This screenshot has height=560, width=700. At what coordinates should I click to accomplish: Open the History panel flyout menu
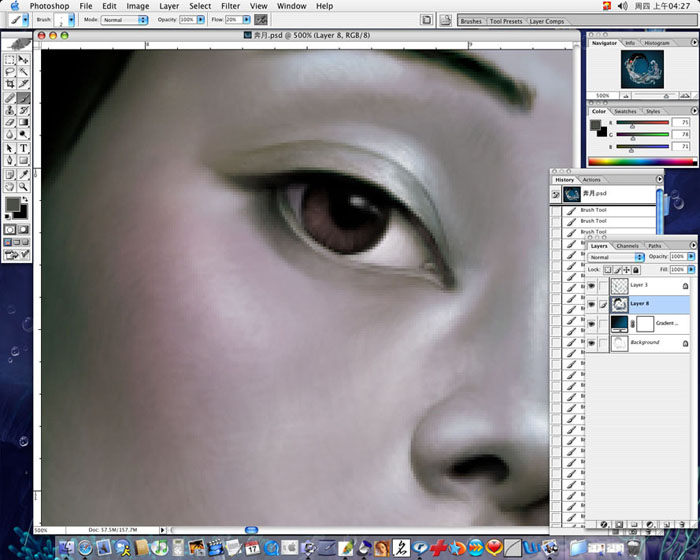[659, 179]
